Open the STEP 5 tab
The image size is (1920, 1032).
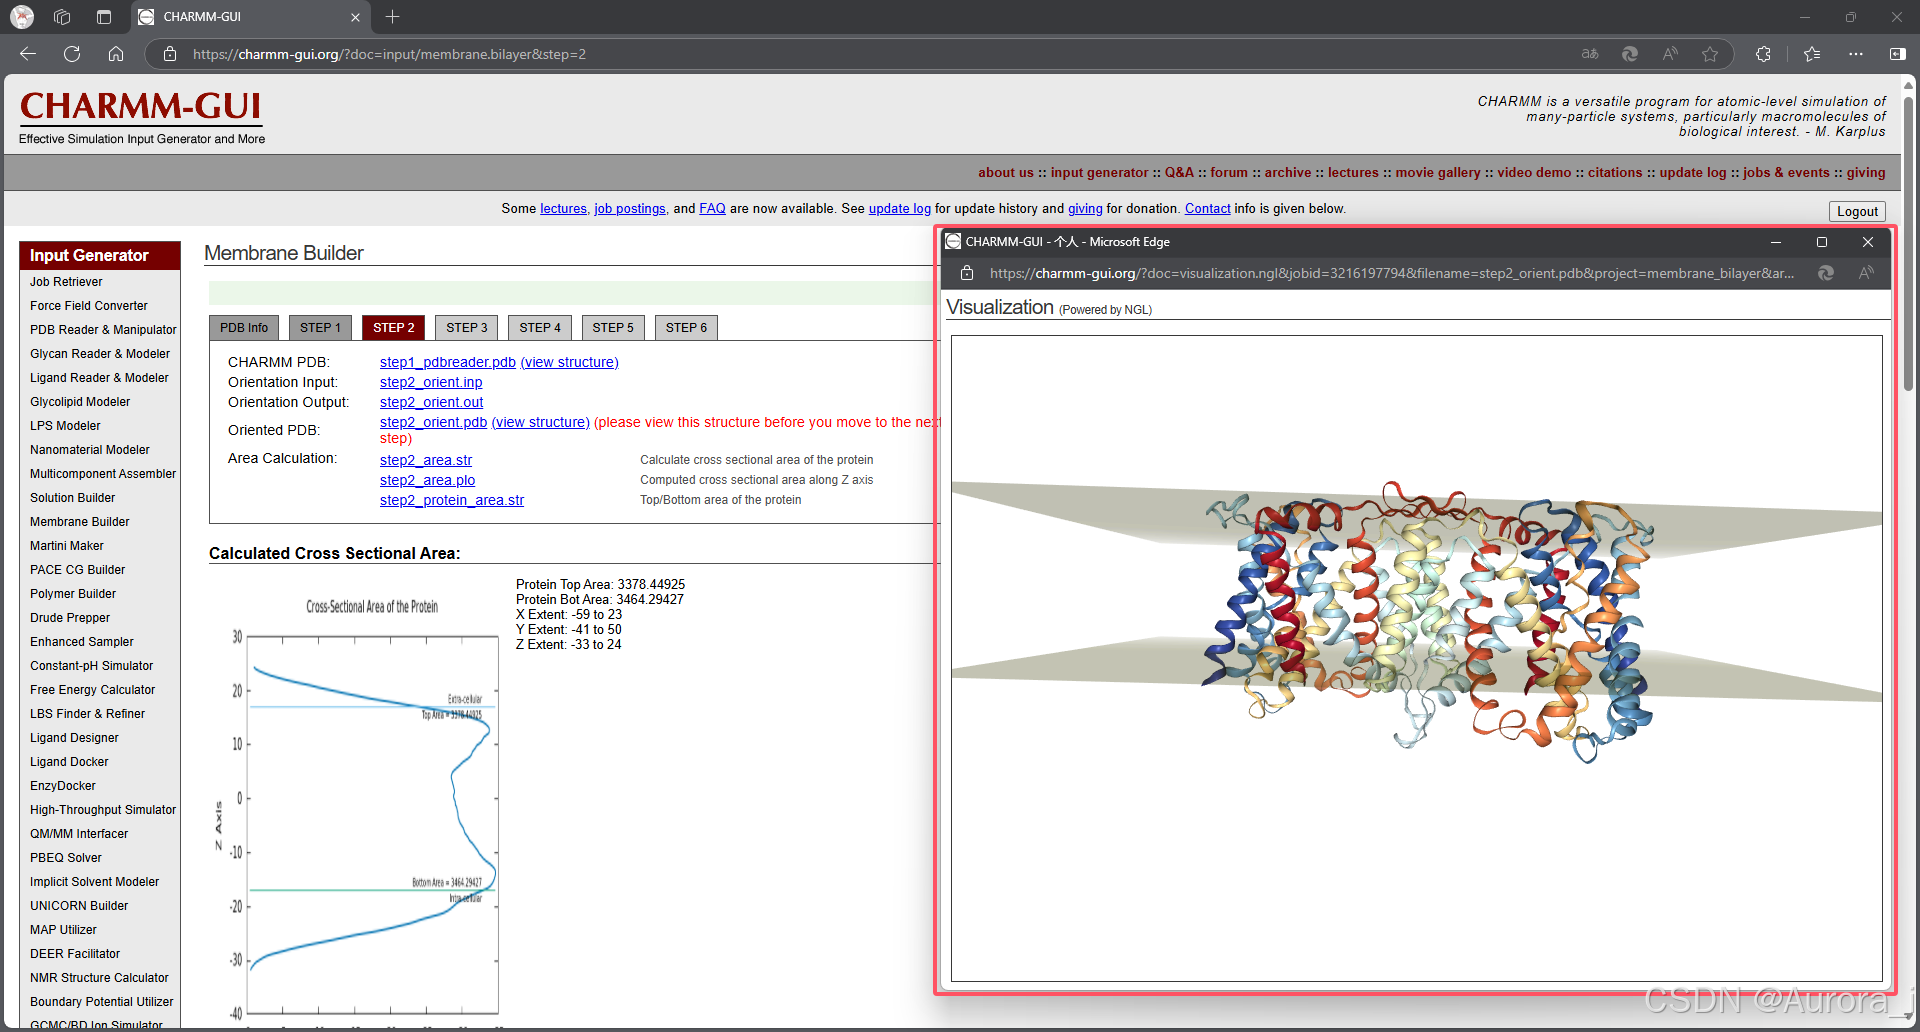pyautogui.click(x=613, y=328)
